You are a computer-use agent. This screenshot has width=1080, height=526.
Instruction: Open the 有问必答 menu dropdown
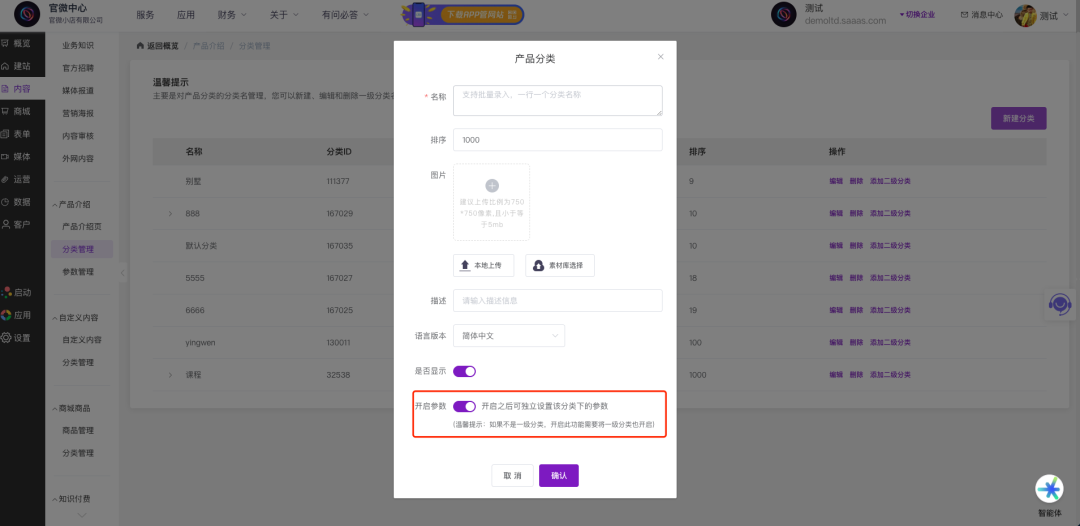pos(345,14)
